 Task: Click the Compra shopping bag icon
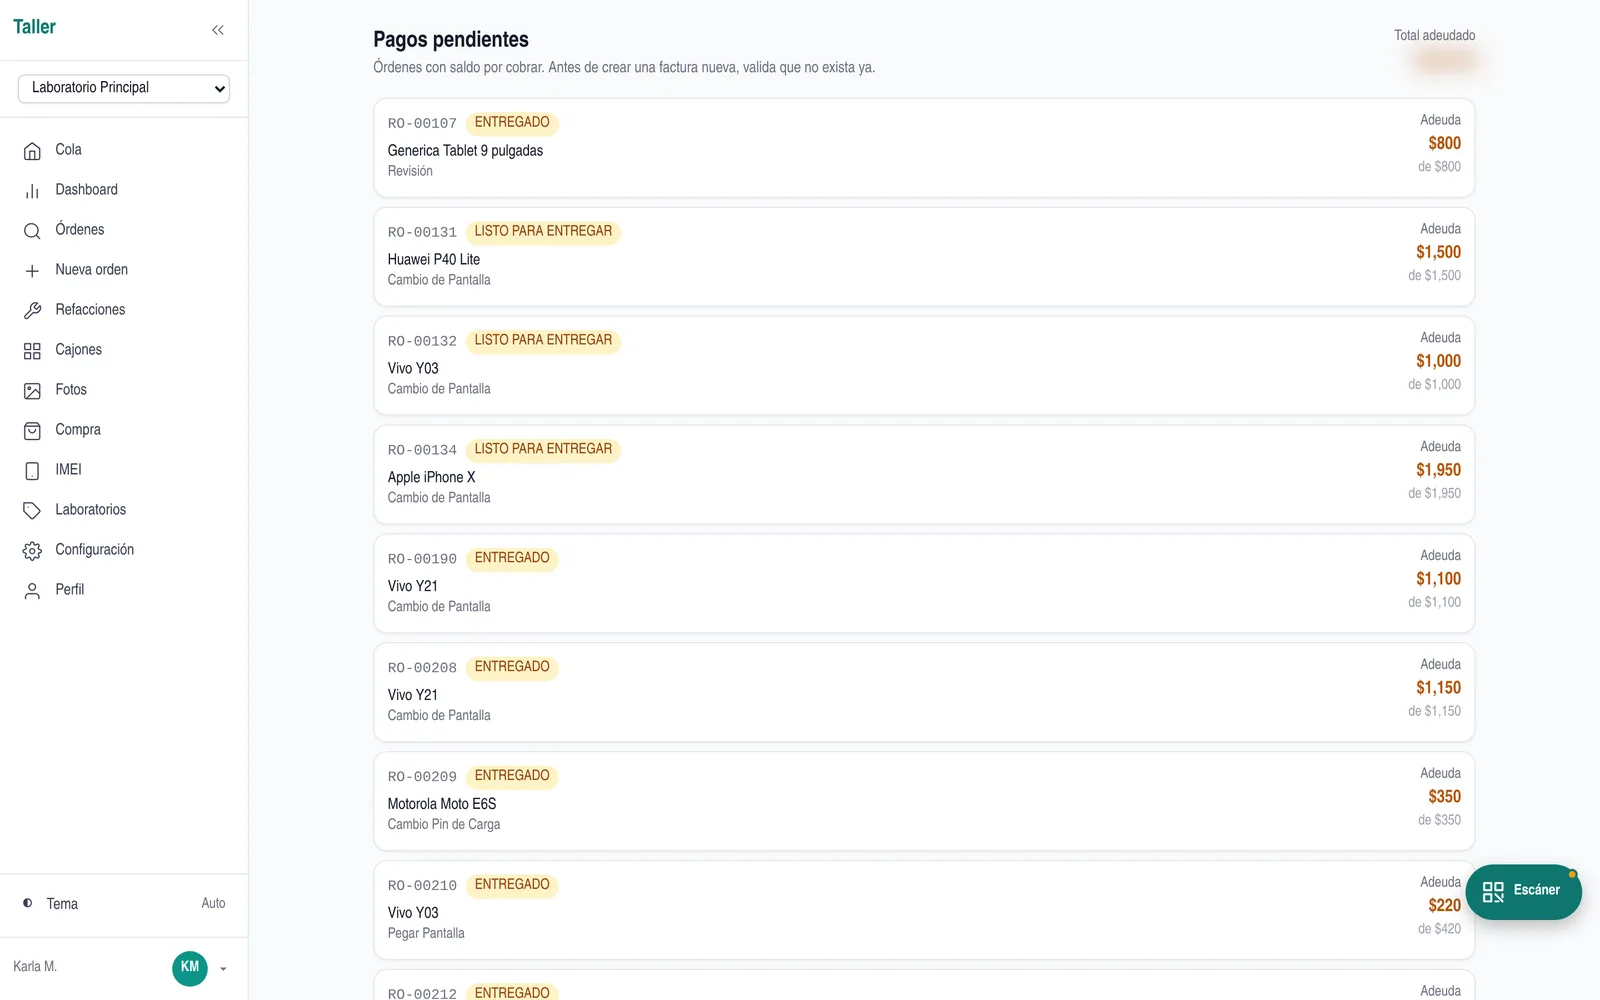(32, 431)
